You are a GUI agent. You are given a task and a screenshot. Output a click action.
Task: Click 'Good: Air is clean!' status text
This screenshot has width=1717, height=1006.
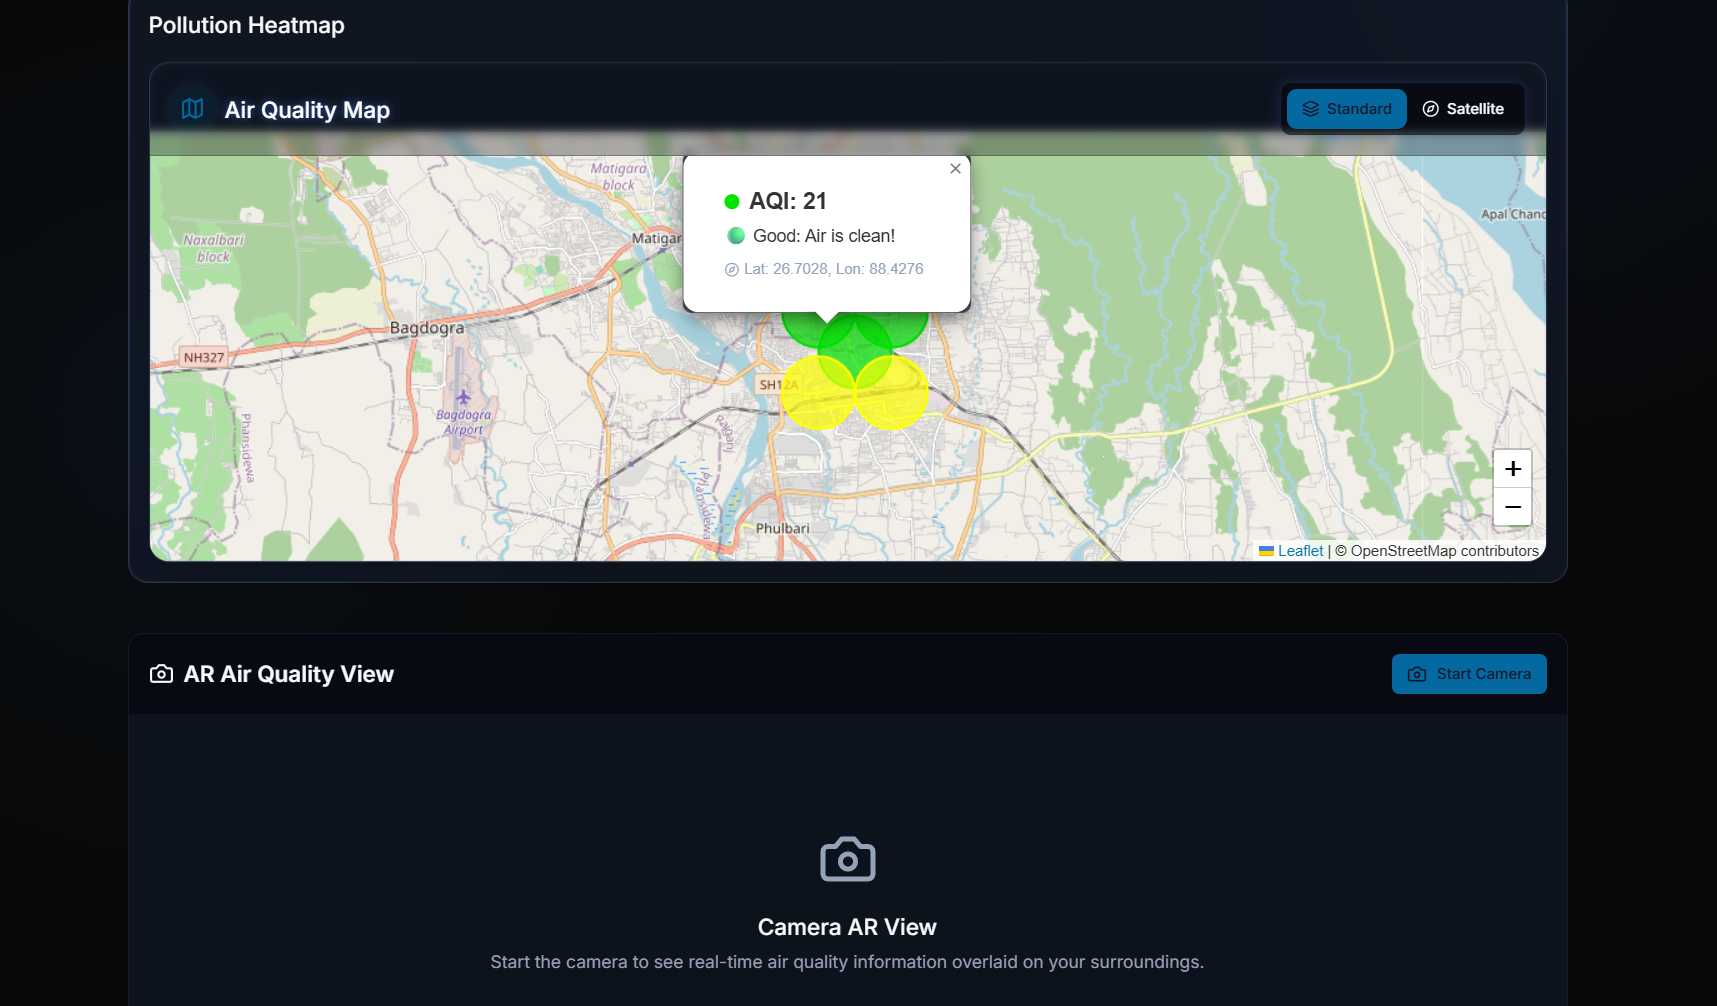pos(824,236)
